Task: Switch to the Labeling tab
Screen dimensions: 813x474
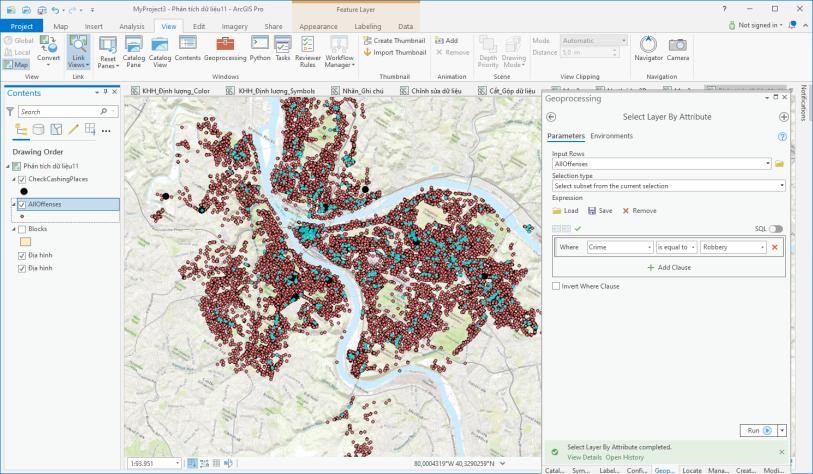Action: click(x=368, y=26)
